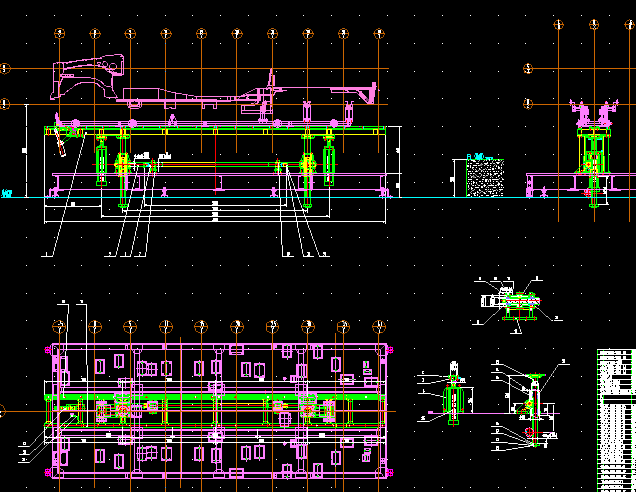Select the white angled lever at fixture end

point(60,142)
